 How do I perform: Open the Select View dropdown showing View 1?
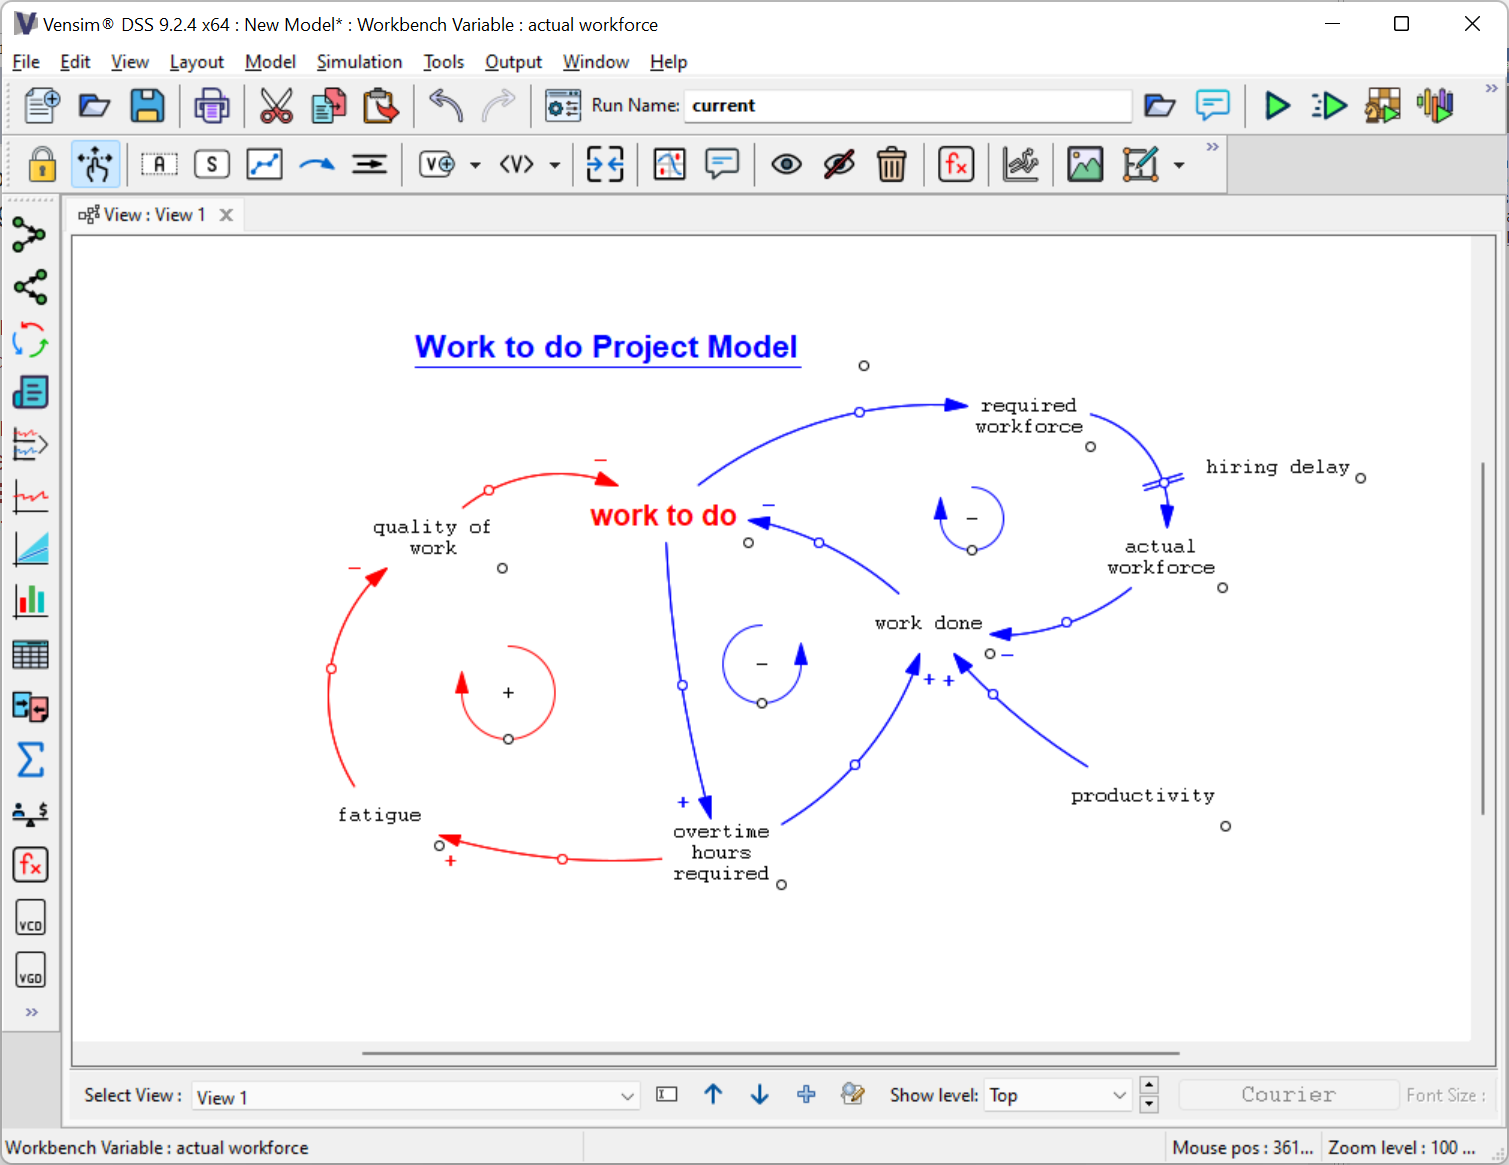point(415,1096)
